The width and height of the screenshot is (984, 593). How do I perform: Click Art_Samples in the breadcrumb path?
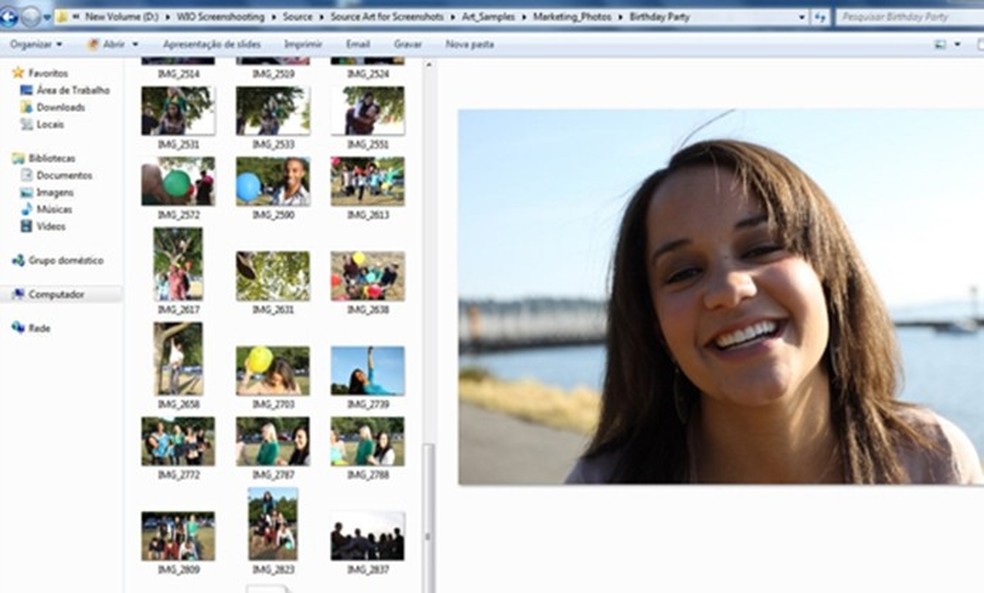coord(488,17)
